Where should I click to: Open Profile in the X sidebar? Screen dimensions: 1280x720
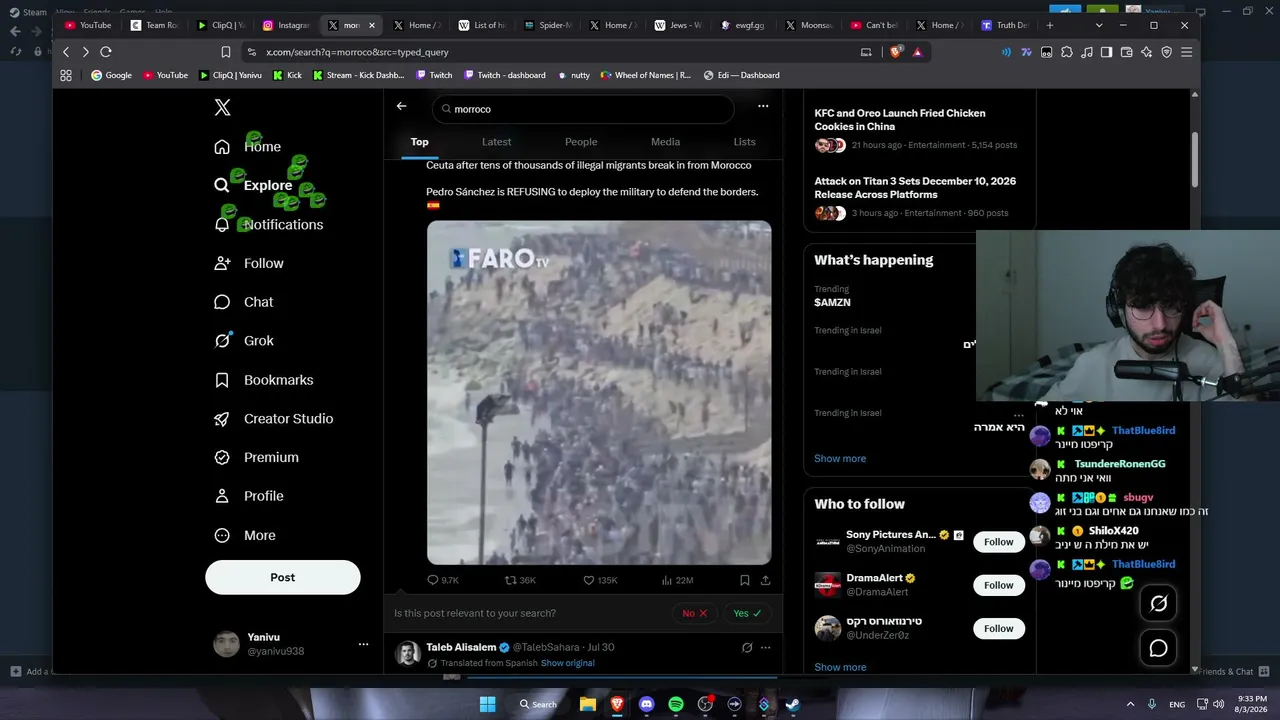click(249, 496)
